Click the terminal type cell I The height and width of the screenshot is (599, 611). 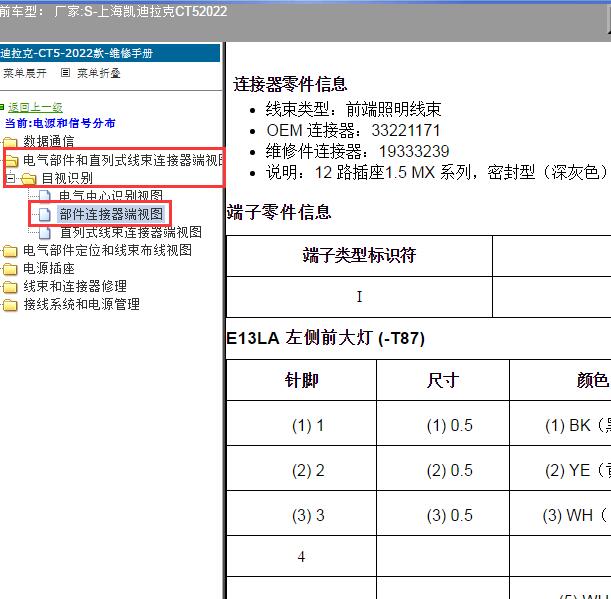tap(359, 297)
